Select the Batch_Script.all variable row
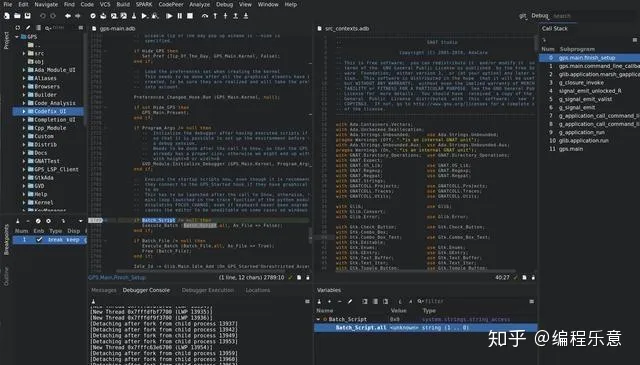The height and width of the screenshot is (365, 640). point(426,328)
